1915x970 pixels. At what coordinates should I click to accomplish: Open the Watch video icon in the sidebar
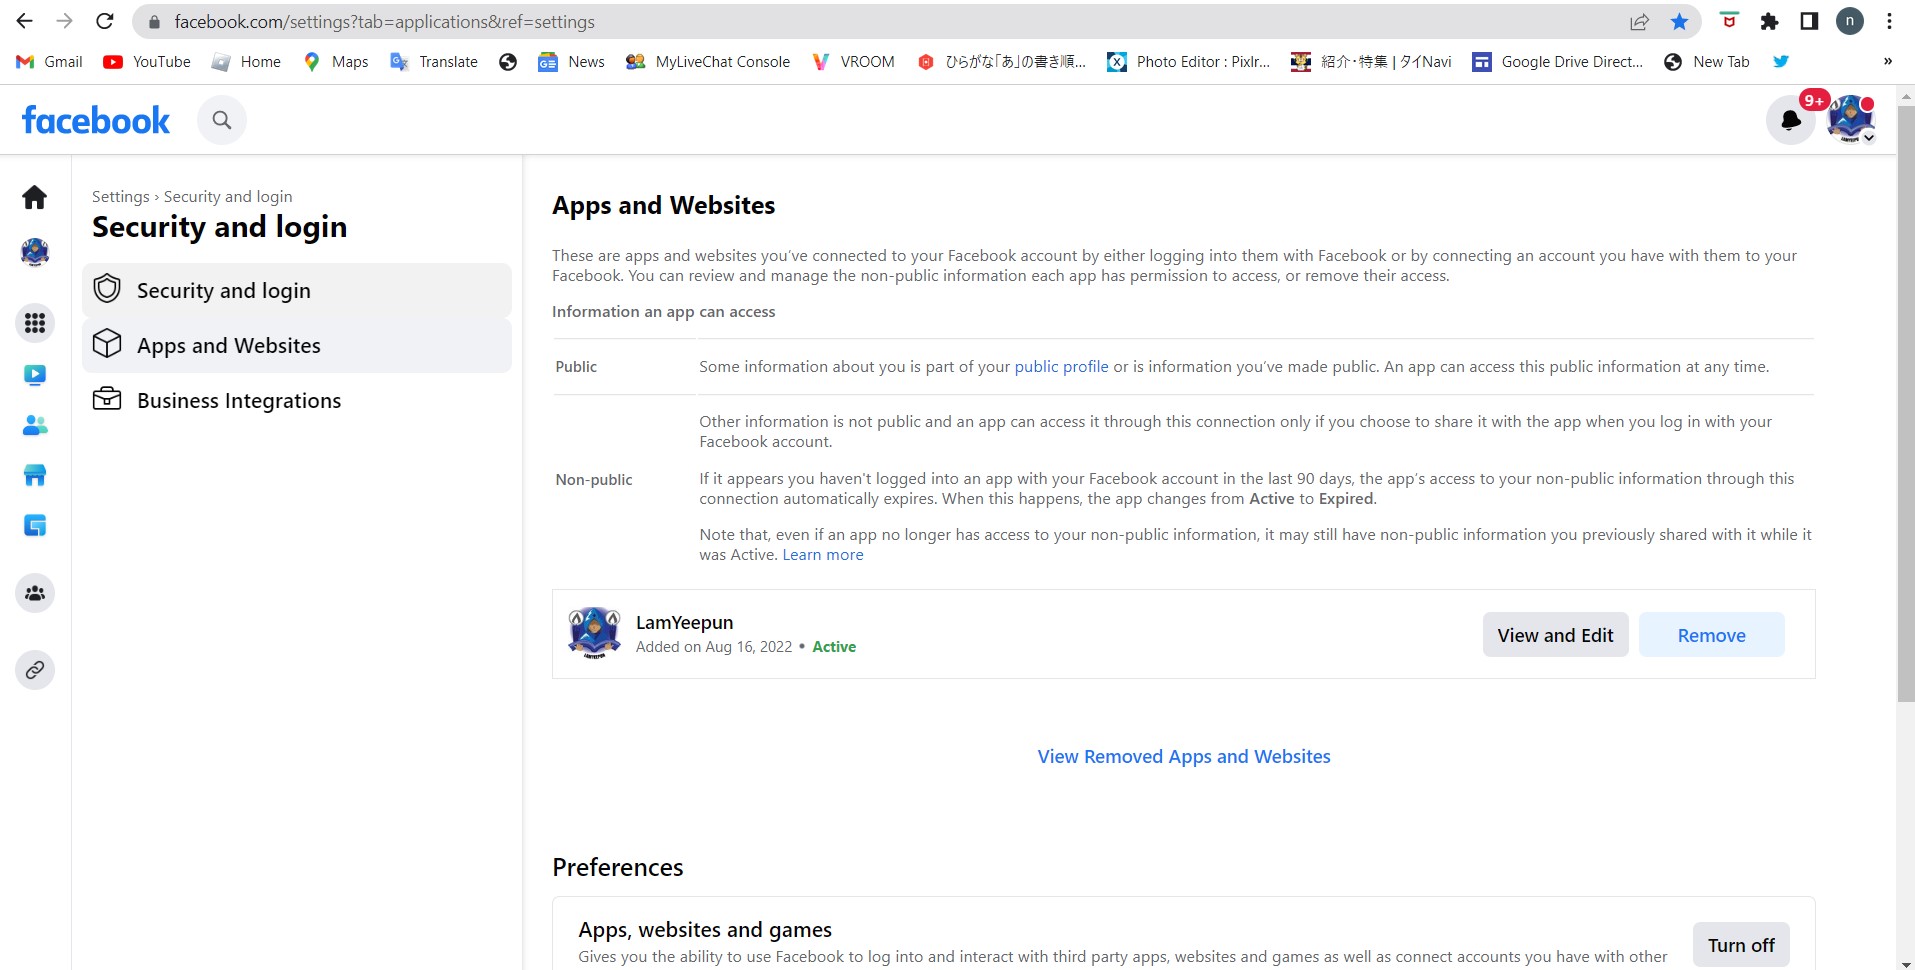point(35,375)
